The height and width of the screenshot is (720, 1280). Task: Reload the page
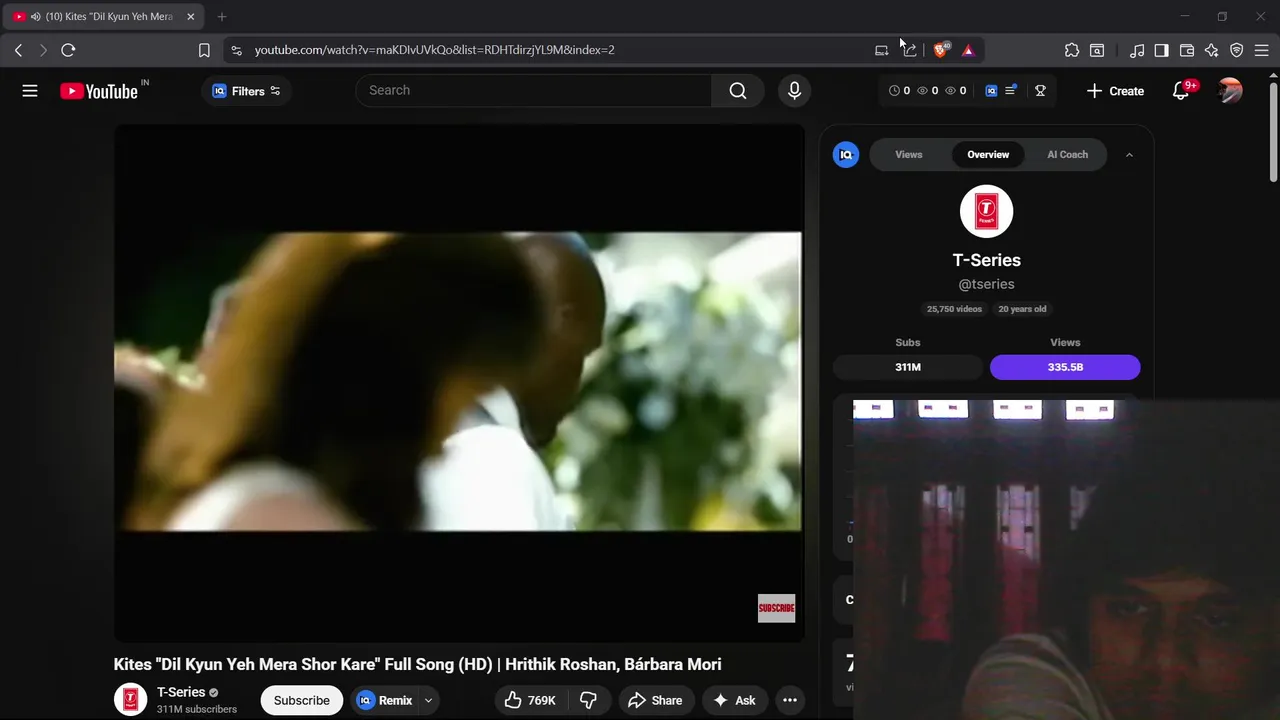pyautogui.click(x=68, y=50)
